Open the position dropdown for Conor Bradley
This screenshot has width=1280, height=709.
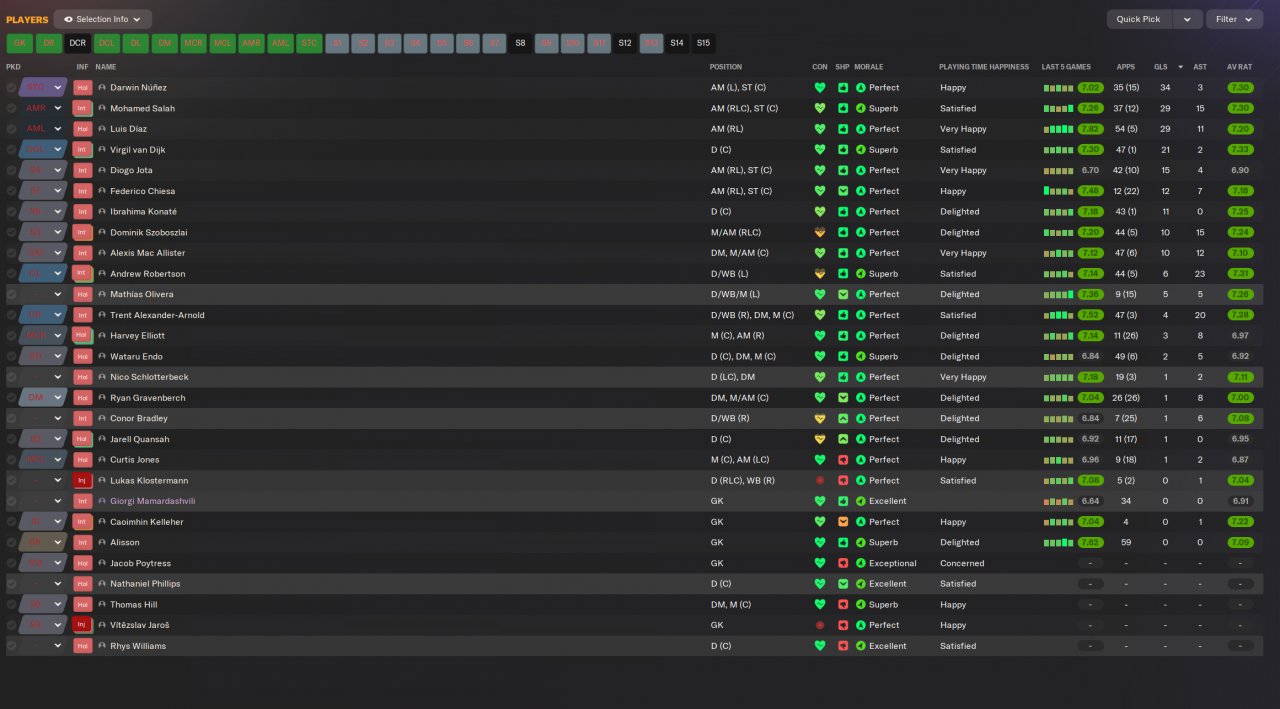click(58, 419)
